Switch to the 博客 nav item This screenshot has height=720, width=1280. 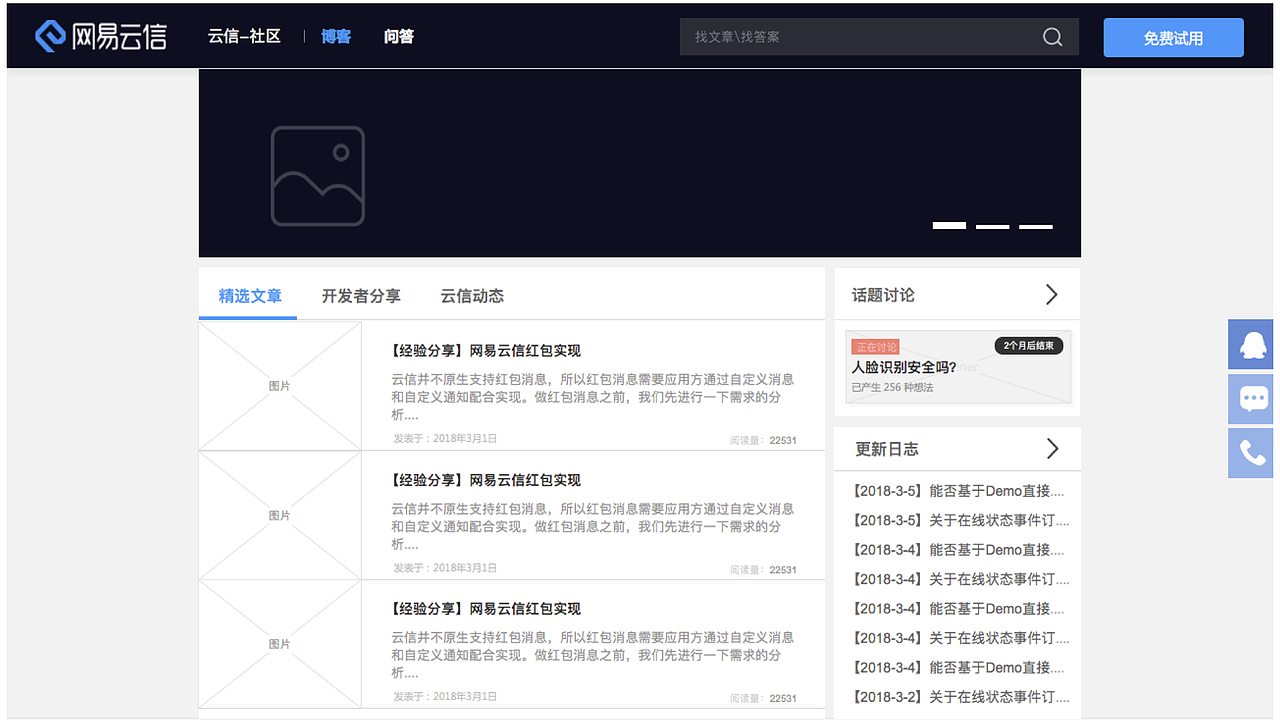336,36
